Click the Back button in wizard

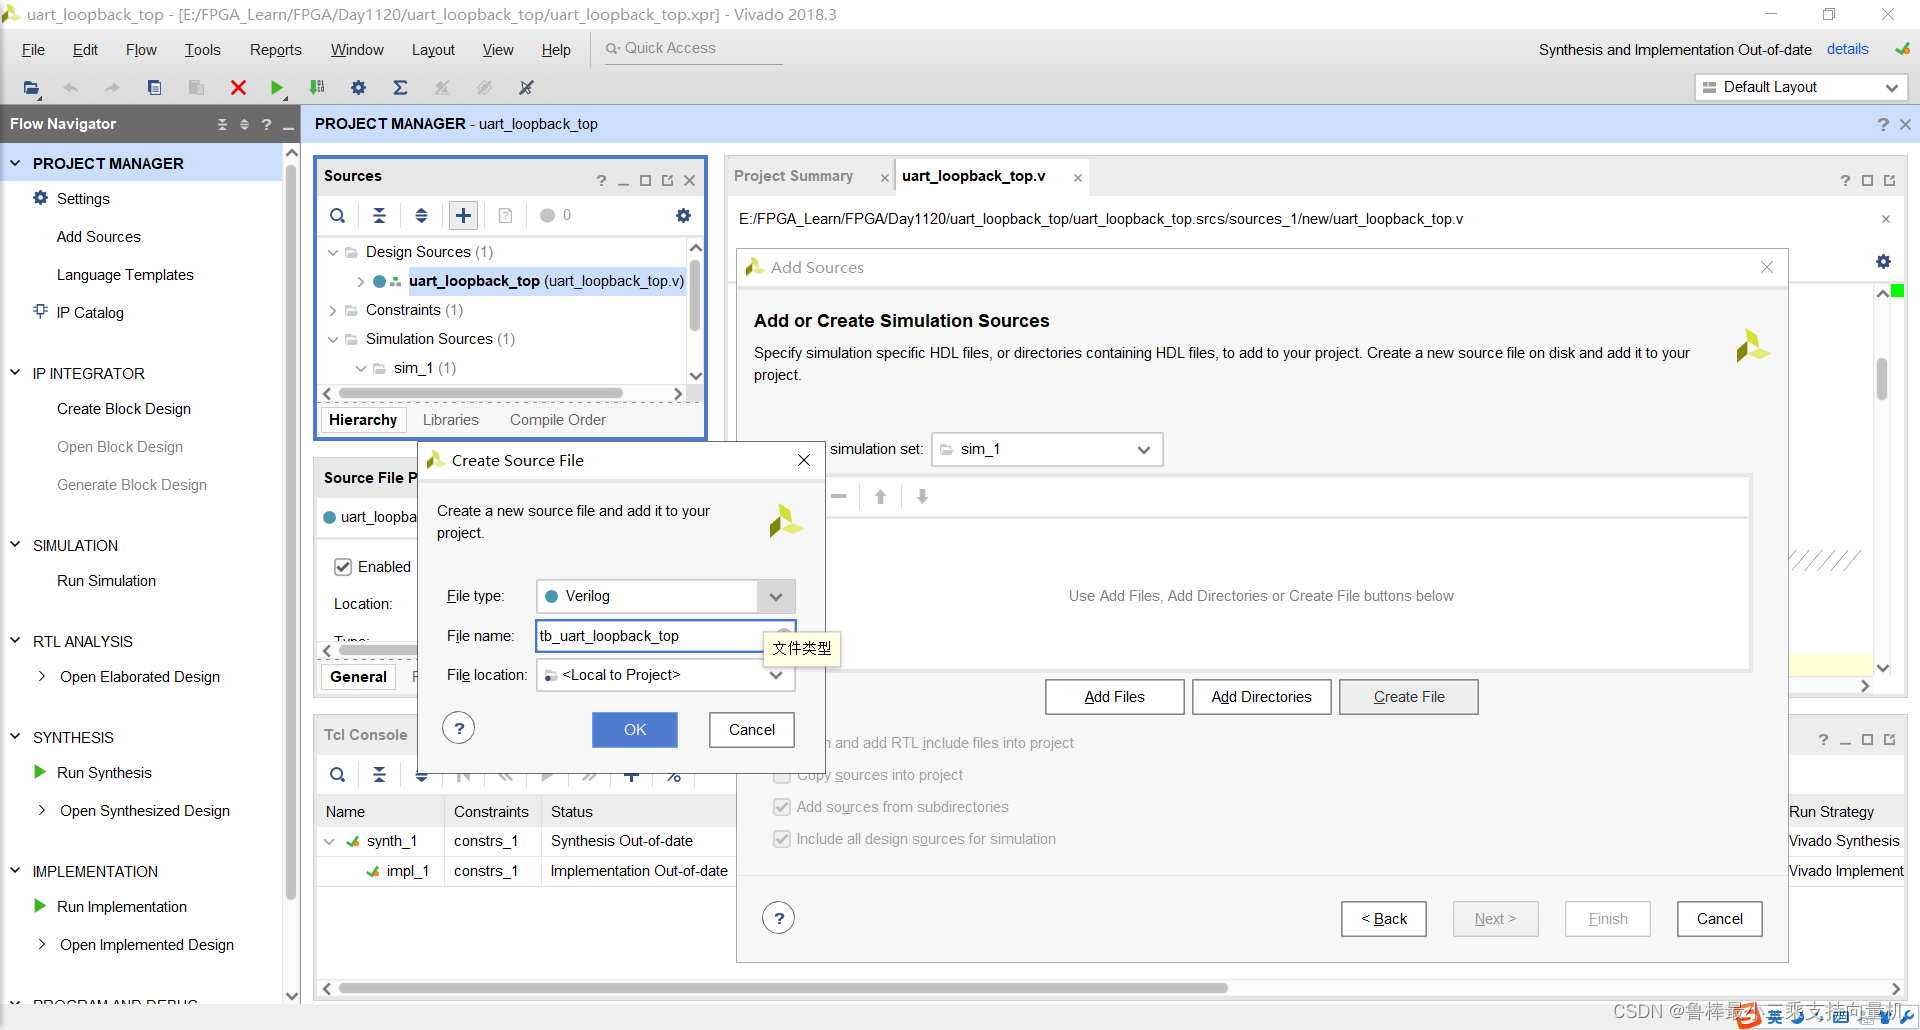[x=1384, y=919]
